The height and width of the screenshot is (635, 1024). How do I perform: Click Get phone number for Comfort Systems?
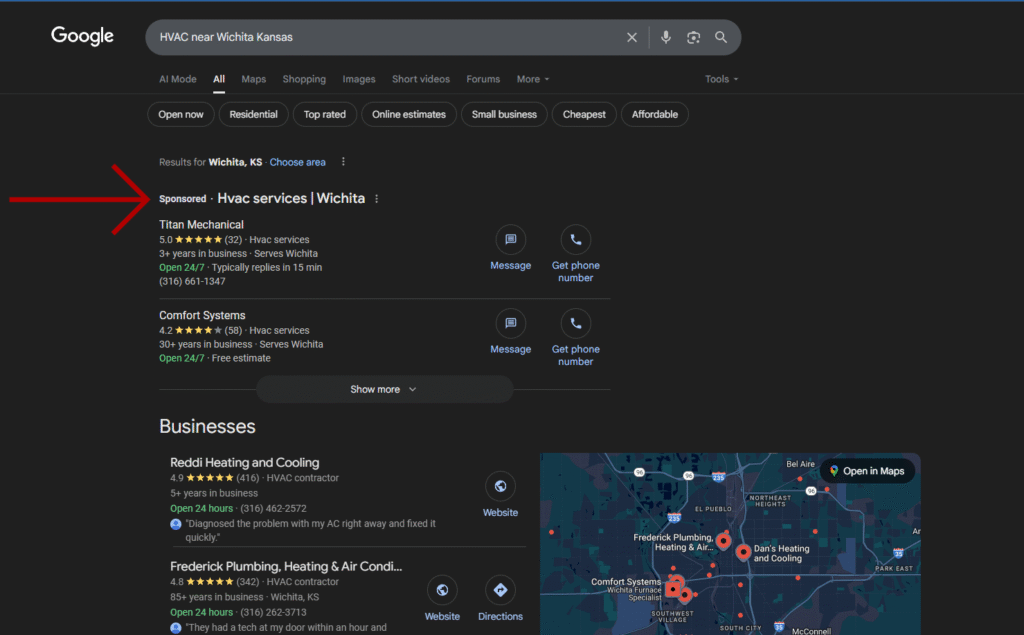575,355
